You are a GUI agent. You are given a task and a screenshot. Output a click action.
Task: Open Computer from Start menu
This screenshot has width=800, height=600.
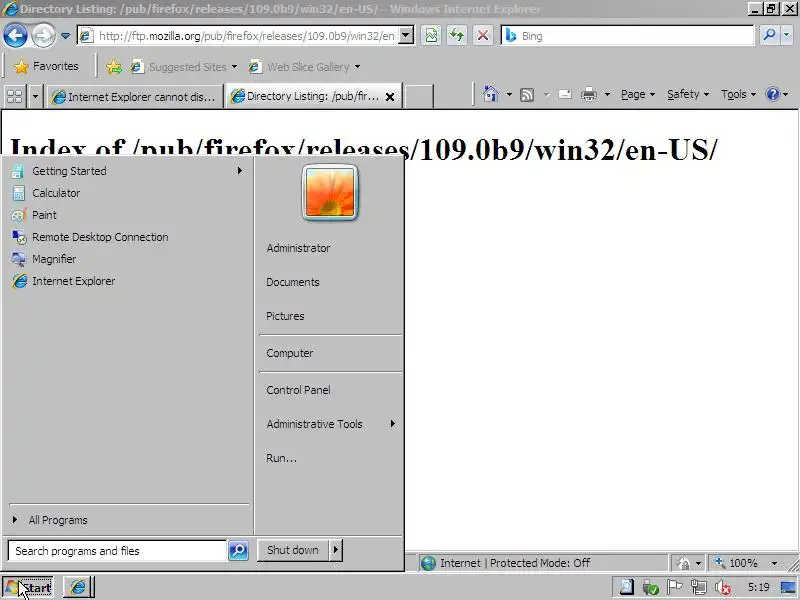[289, 353]
